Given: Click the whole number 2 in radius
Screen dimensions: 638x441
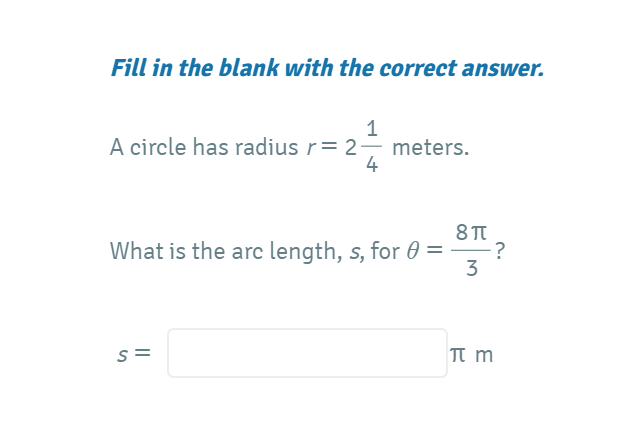Looking at the screenshot, I should (x=351, y=148).
